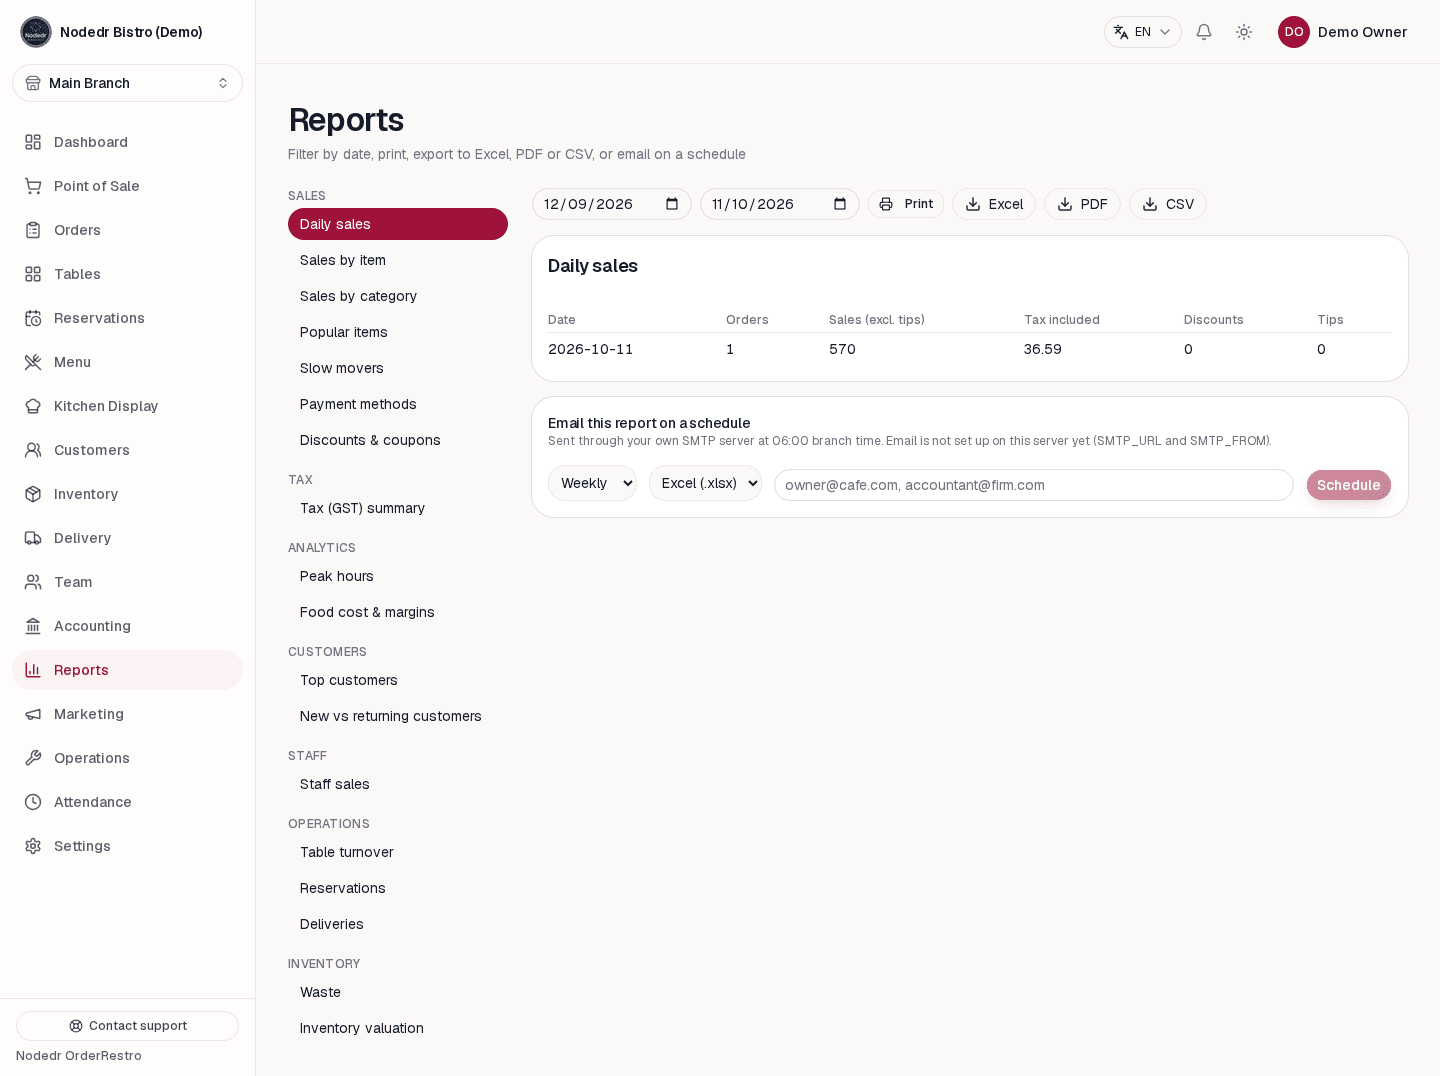This screenshot has width=1440, height=1076.
Task: Open the Weekly frequency dropdown
Action: tap(592, 483)
